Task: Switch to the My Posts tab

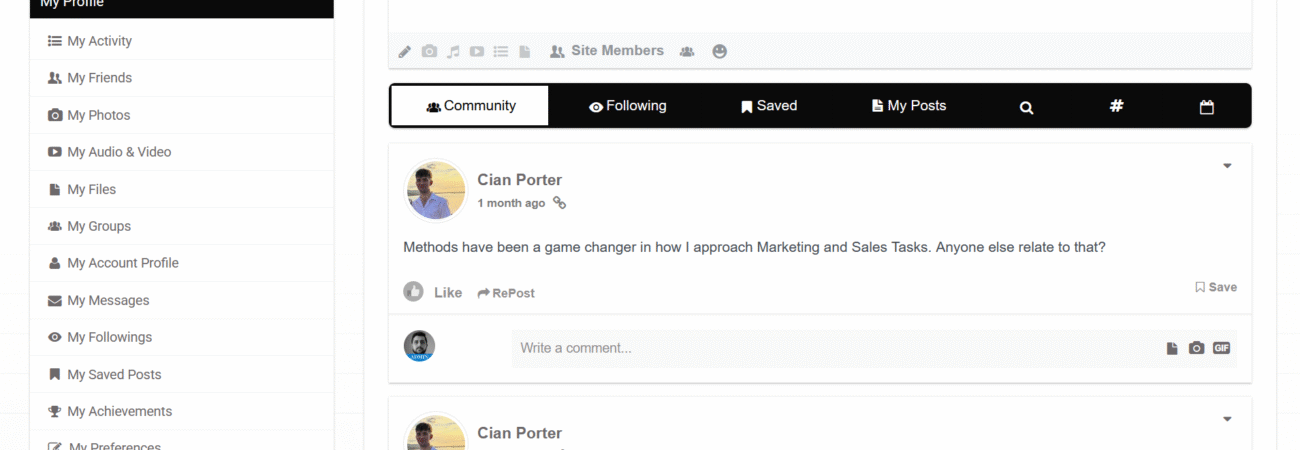Action: pos(909,106)
